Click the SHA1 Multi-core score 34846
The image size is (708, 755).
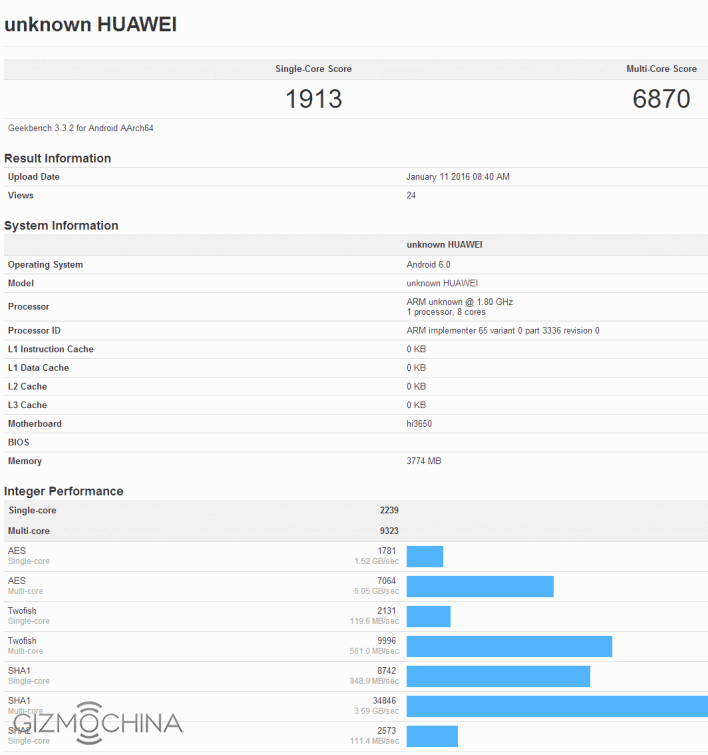384,701
